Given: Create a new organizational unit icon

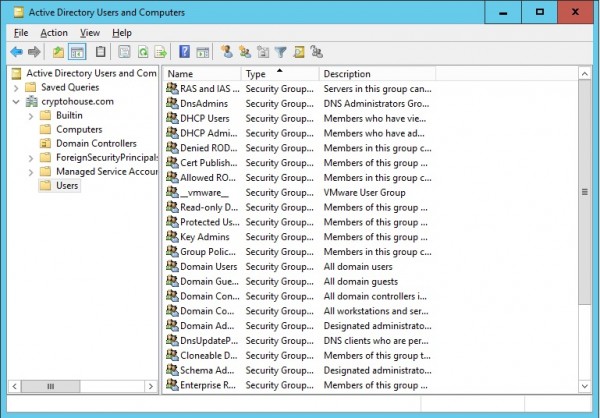Looking at the screenshot, I should click(263, 52).
